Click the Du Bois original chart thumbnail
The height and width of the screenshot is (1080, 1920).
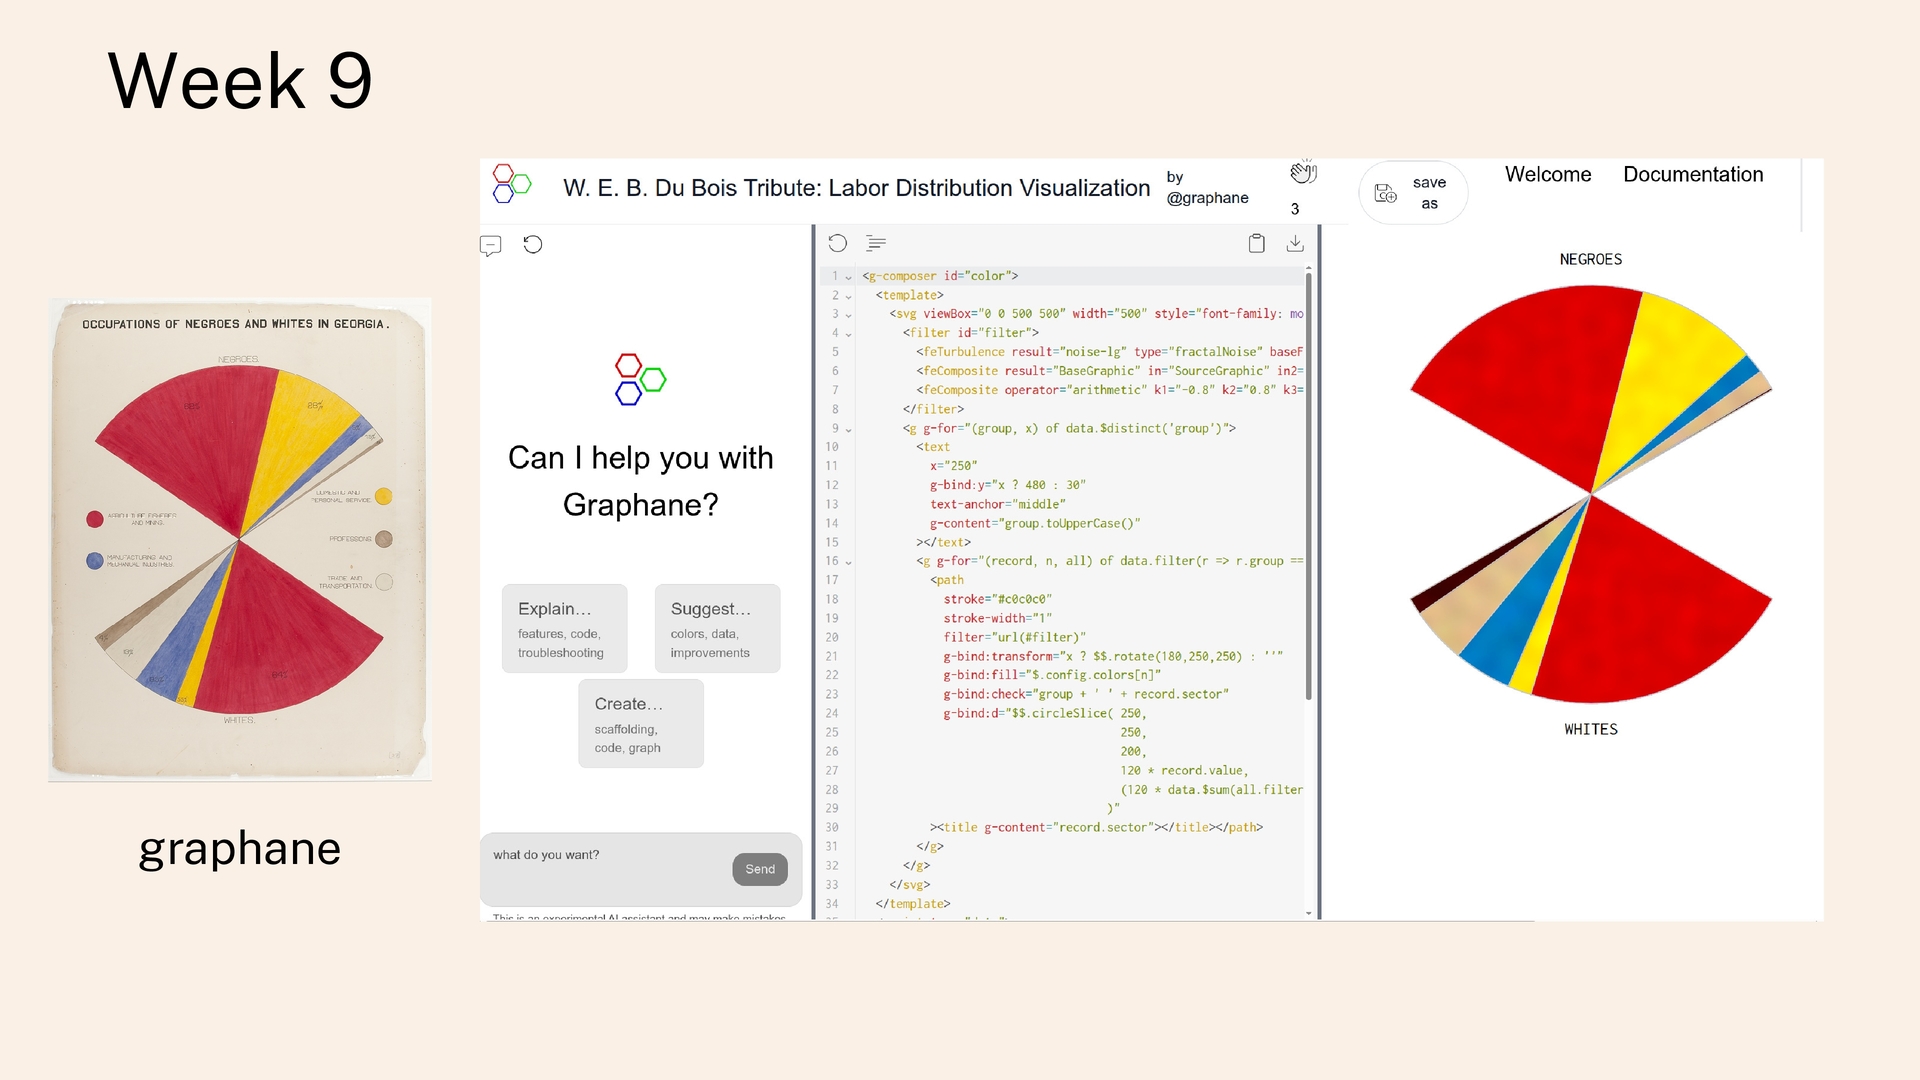[240, 539]
